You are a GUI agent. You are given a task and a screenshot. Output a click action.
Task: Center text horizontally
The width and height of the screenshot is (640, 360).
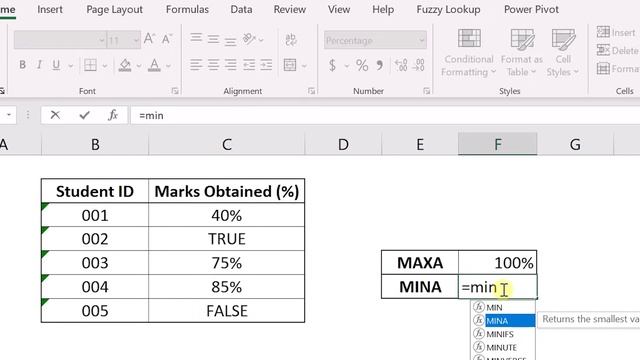[213, 64]
